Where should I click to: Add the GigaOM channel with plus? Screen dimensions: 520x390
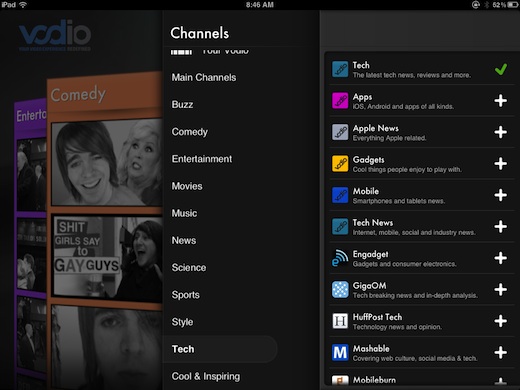(501, 289)
